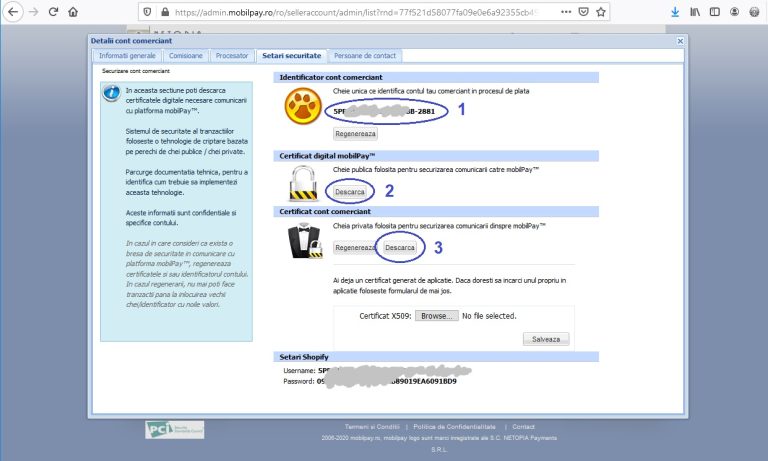Screen dimensions: 768x461
Task: Open the Downloads arrow icon
Action: coord(675,12)
